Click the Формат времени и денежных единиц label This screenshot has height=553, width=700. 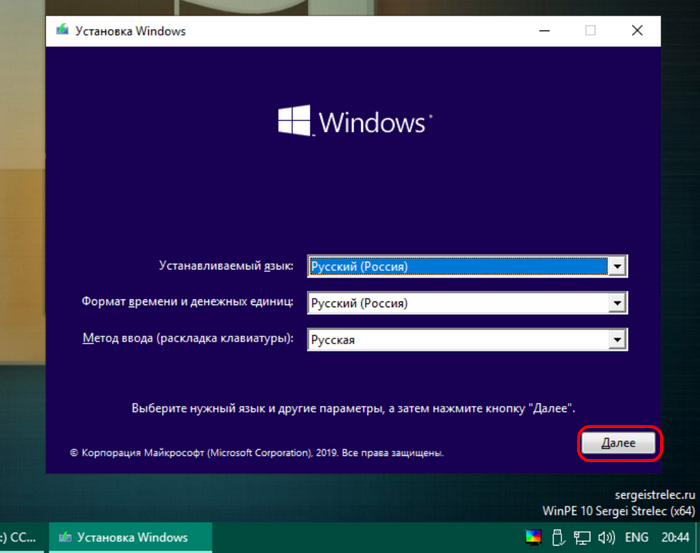(188, 302)
